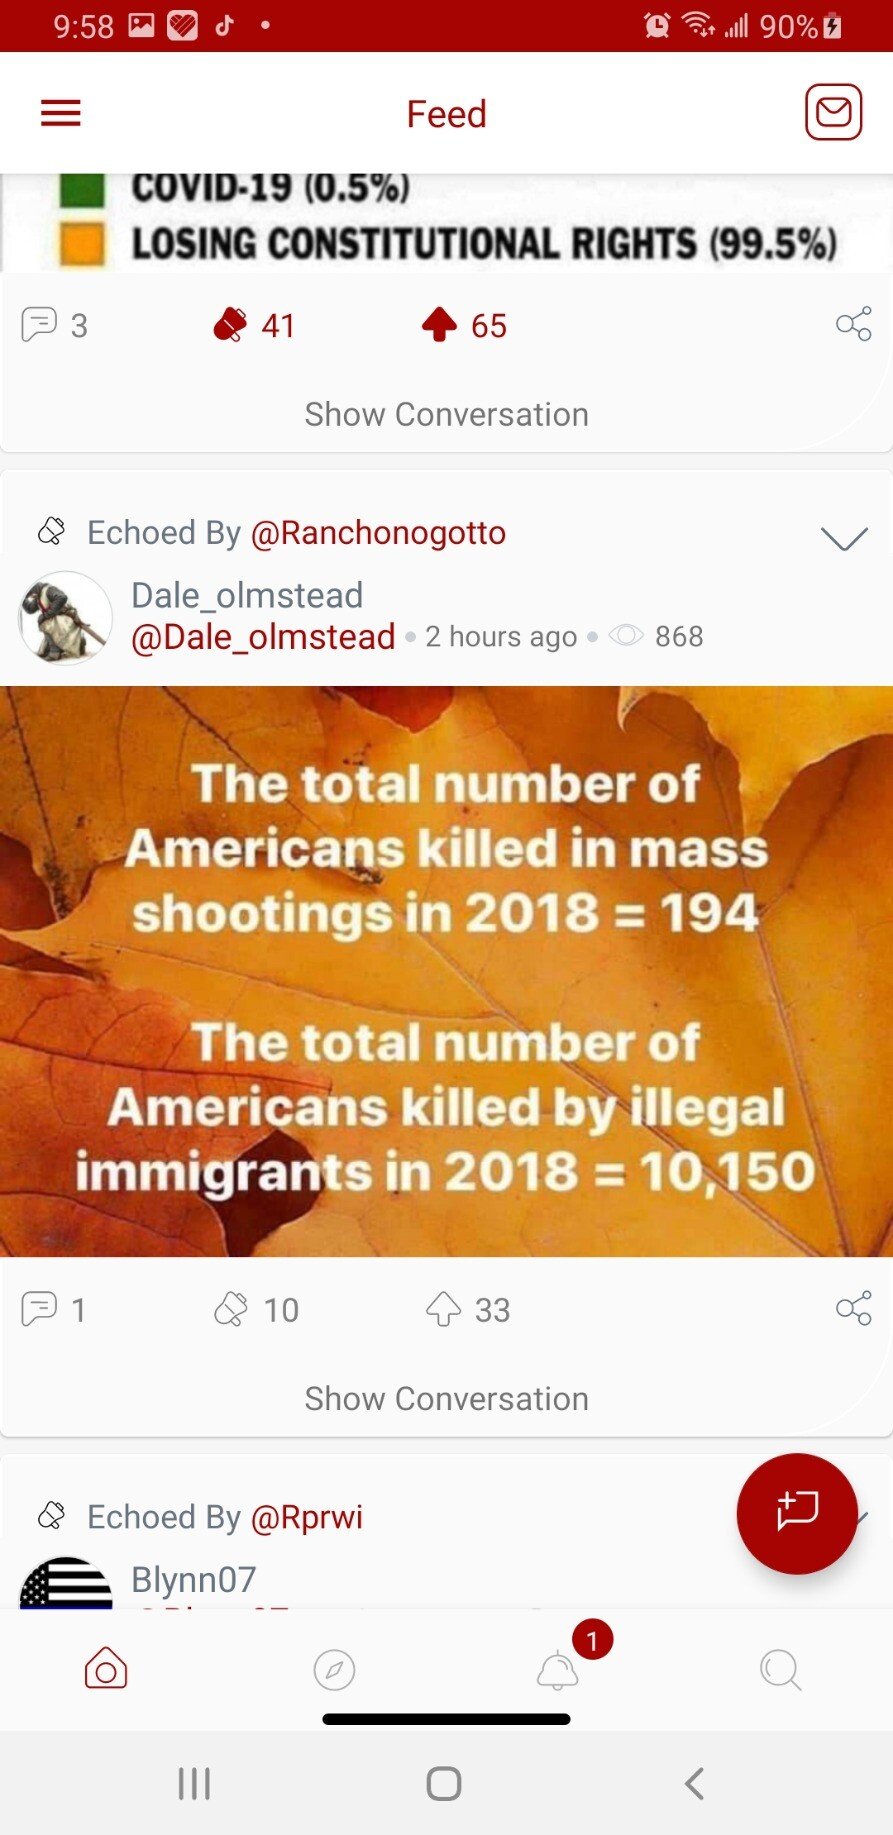Image resolution: width=893 pixels, height=1835 pixels.
Task: Open the messages inbox icon
Action: pyautogui.click(x=833, y=113)
